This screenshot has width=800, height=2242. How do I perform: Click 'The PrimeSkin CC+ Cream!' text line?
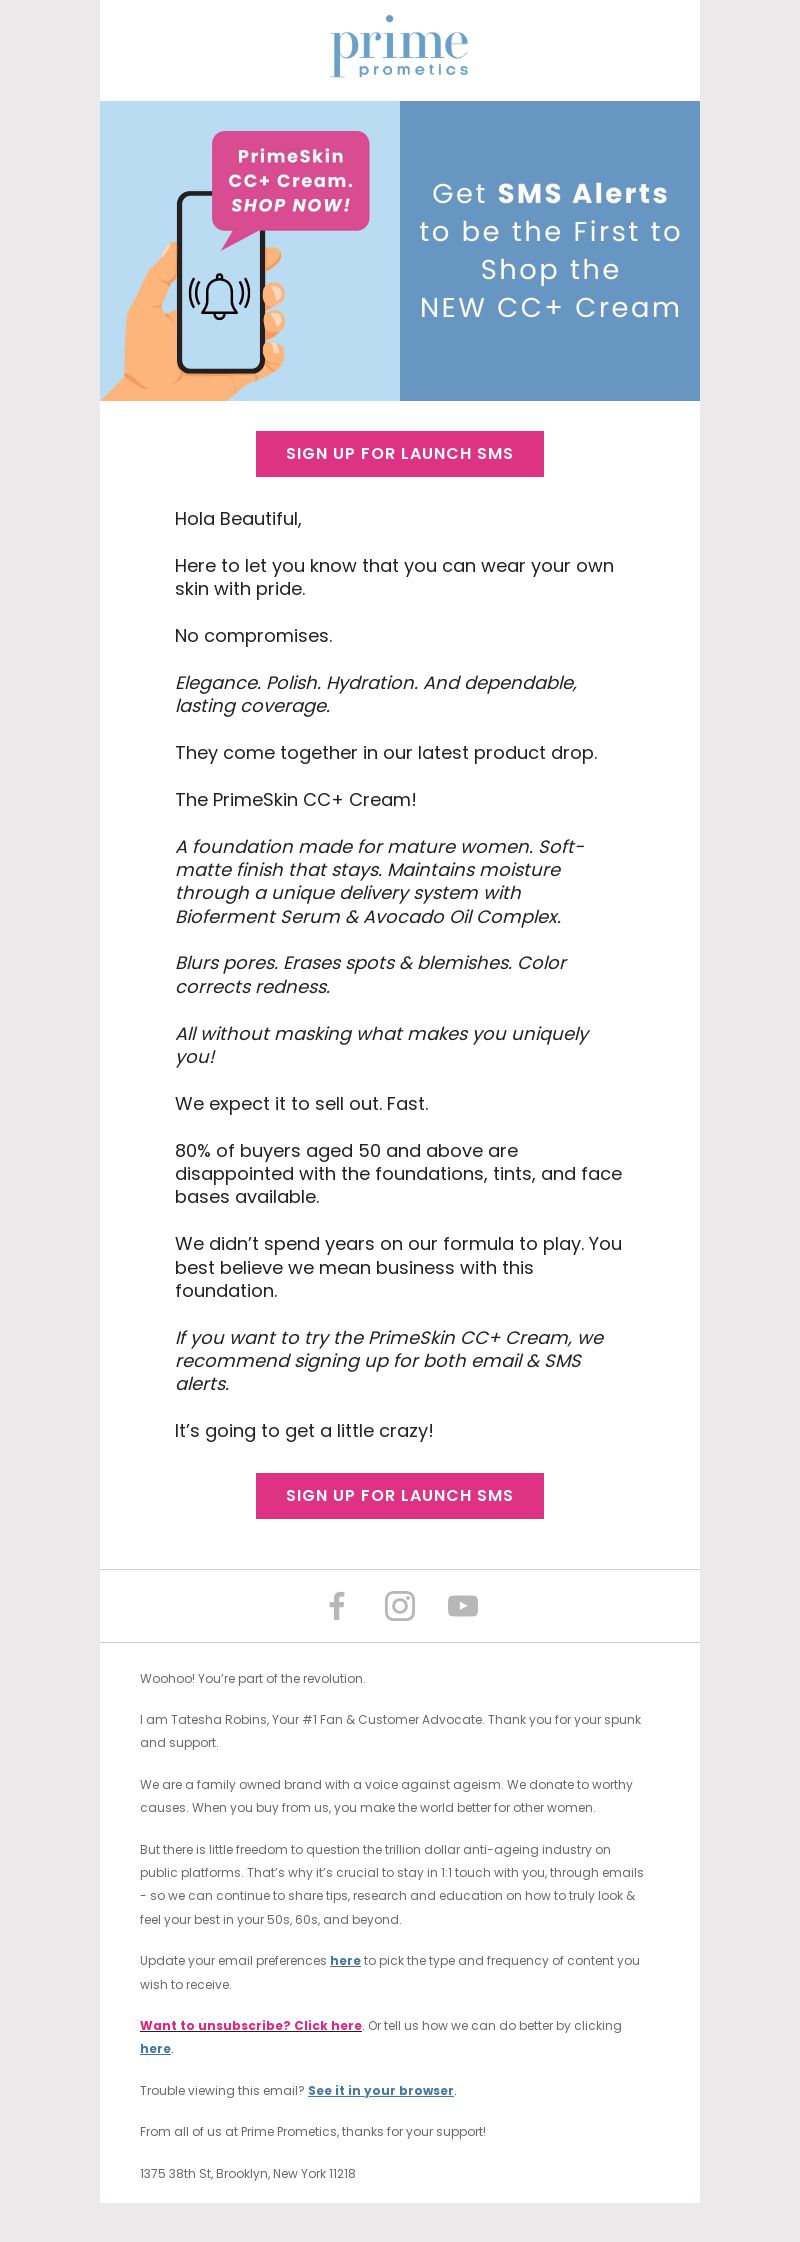pos(296,800)
